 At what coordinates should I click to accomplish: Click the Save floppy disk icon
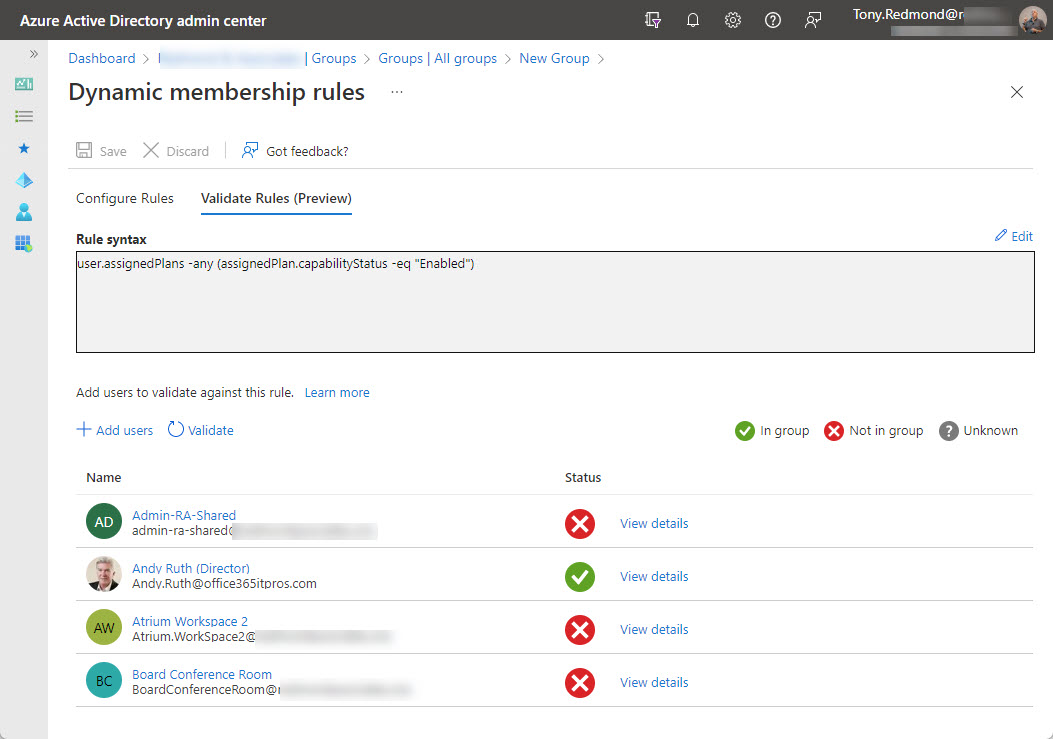pyautogui.click(x=84, y=150)
